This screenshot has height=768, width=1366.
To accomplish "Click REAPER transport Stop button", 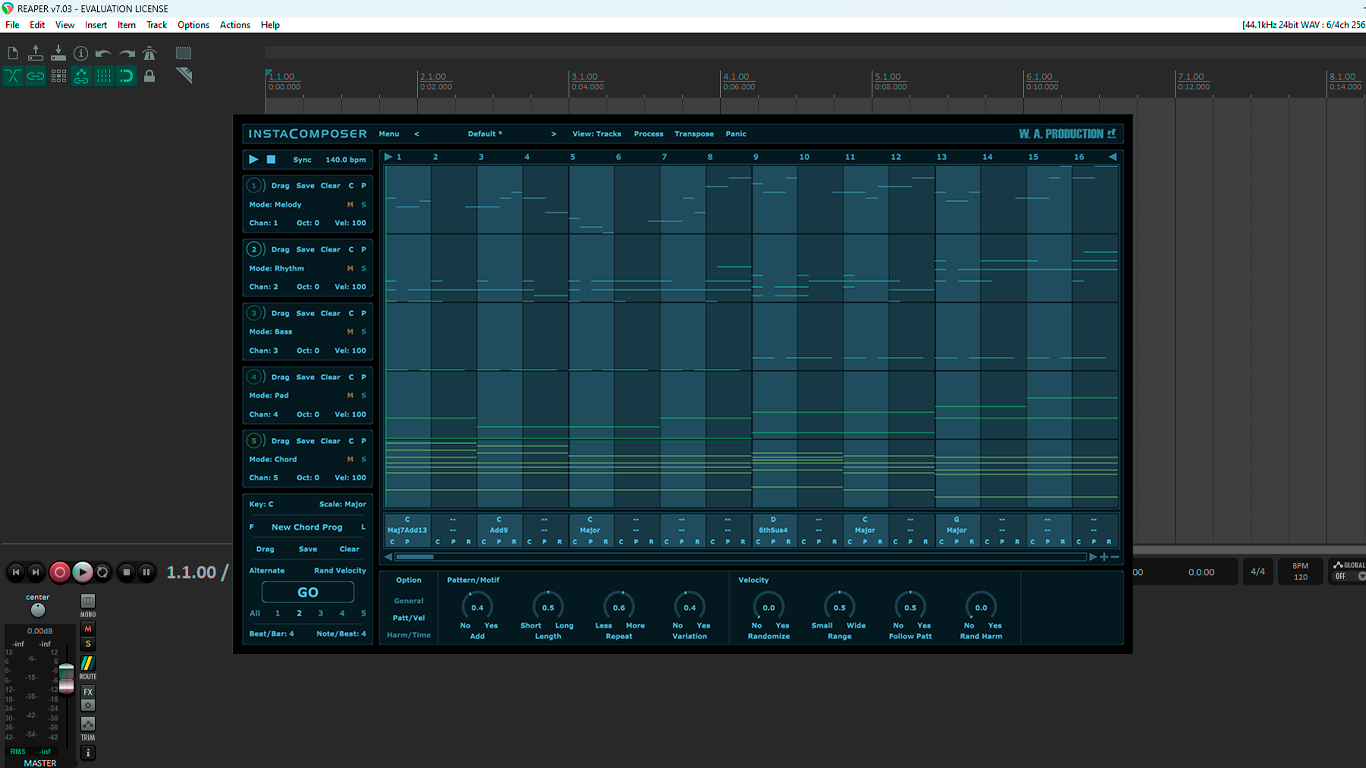I will 126,572.
